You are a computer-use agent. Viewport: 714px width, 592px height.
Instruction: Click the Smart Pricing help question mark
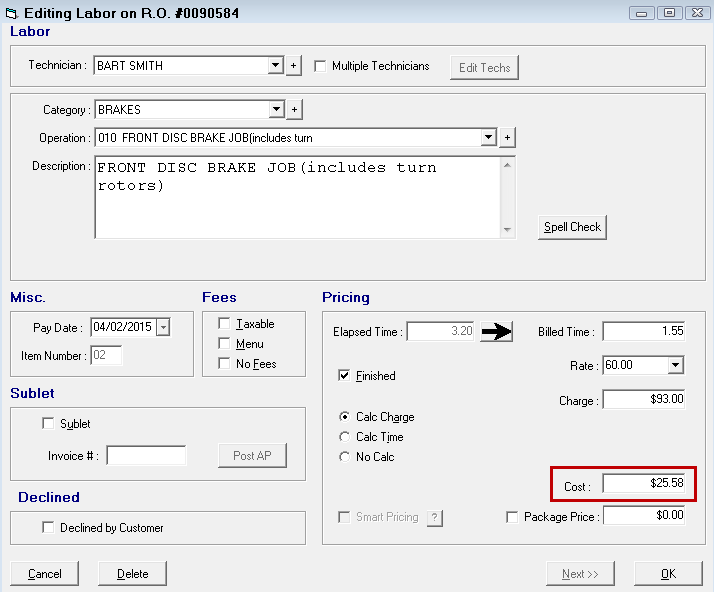tap(435, 517)
